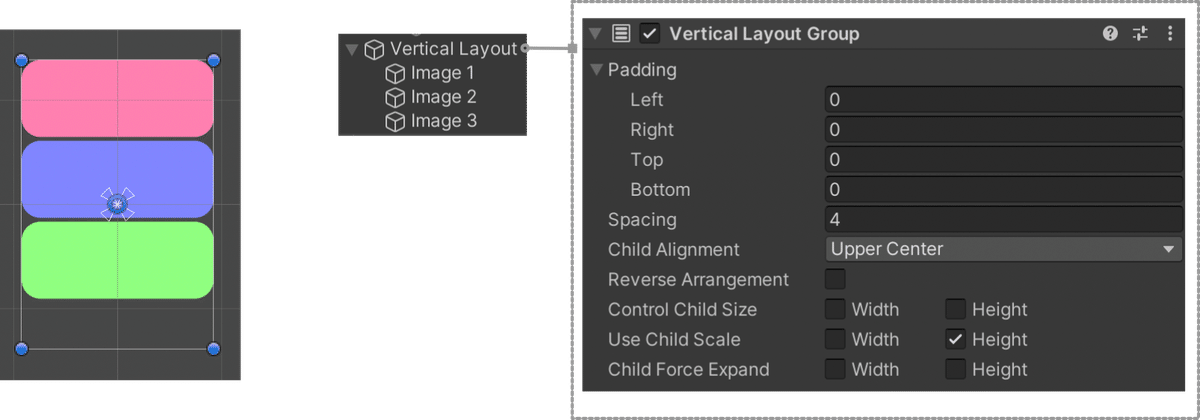
Task: Click the cube icon beside Vertical Layout
Action: 374,49
